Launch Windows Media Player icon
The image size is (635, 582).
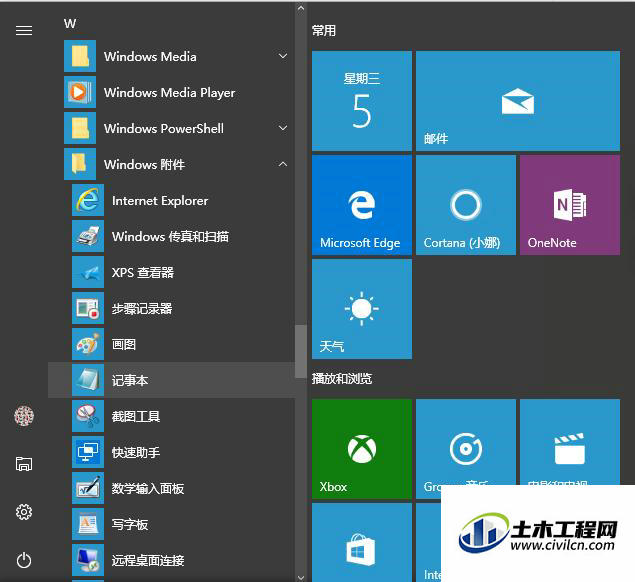tap(80, 92)
